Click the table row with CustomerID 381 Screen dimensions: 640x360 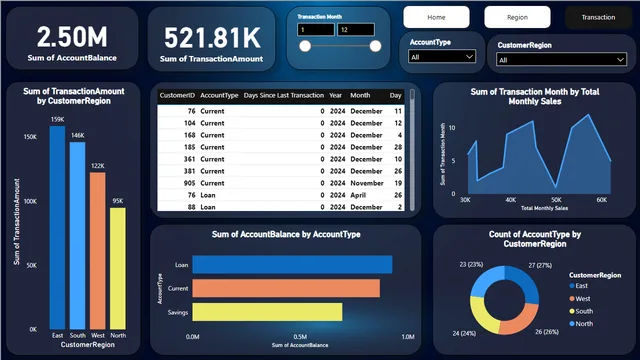click(281, 171)
